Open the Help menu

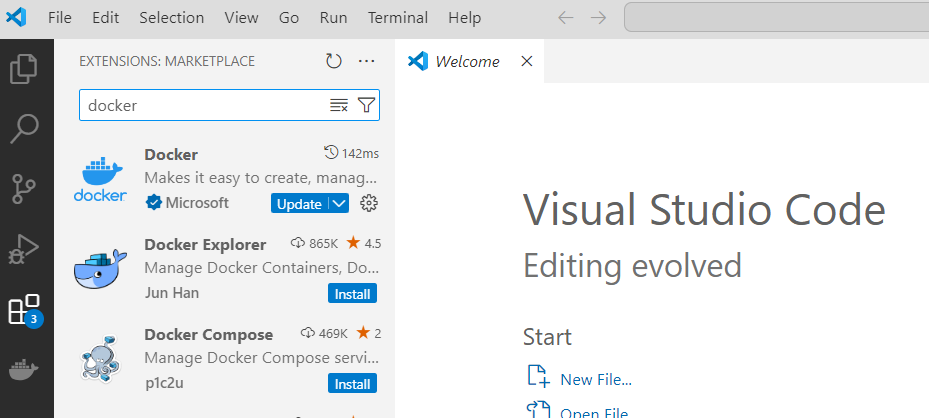(x=464, y=18)
